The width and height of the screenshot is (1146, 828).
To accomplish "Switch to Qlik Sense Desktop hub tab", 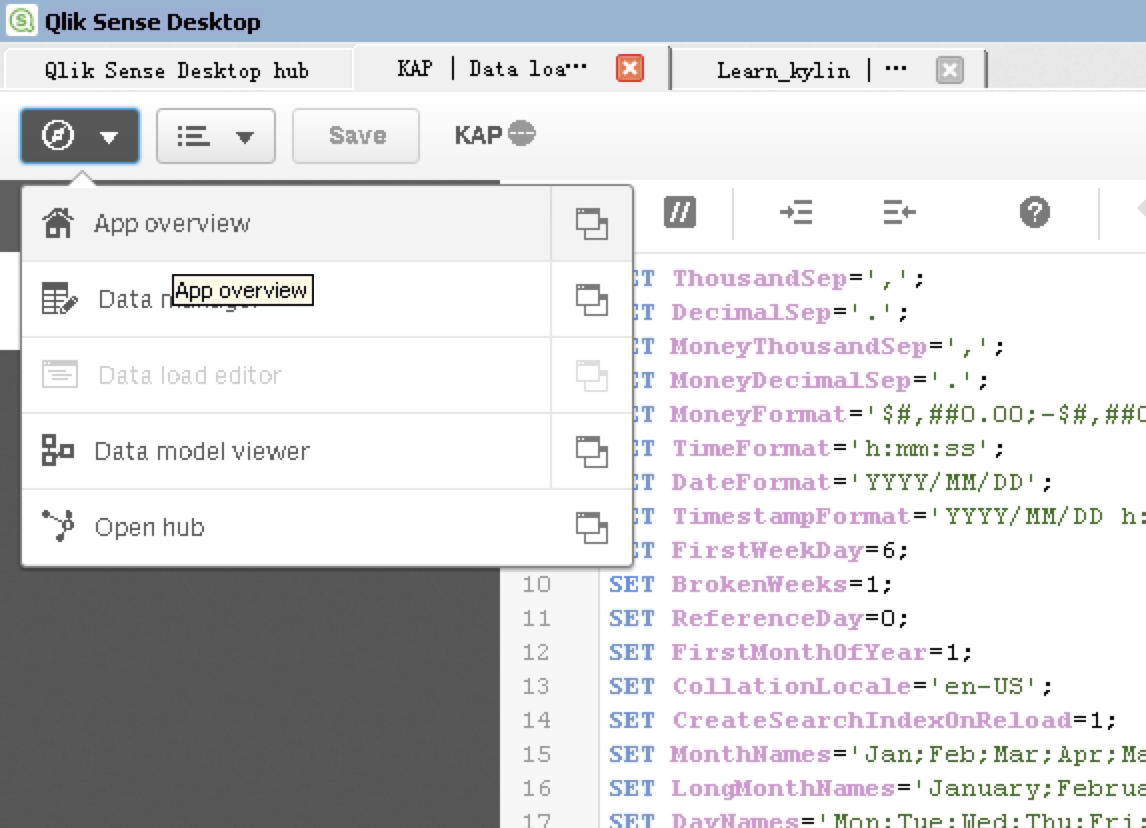I will point(177,70).
